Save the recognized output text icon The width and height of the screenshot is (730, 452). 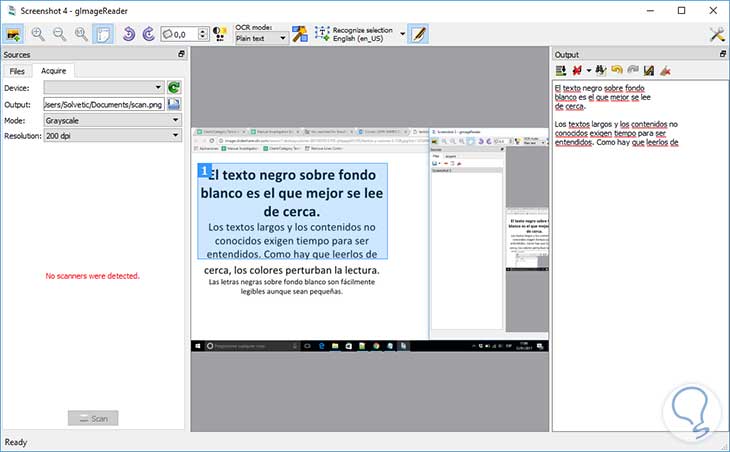tap(649, 70)
